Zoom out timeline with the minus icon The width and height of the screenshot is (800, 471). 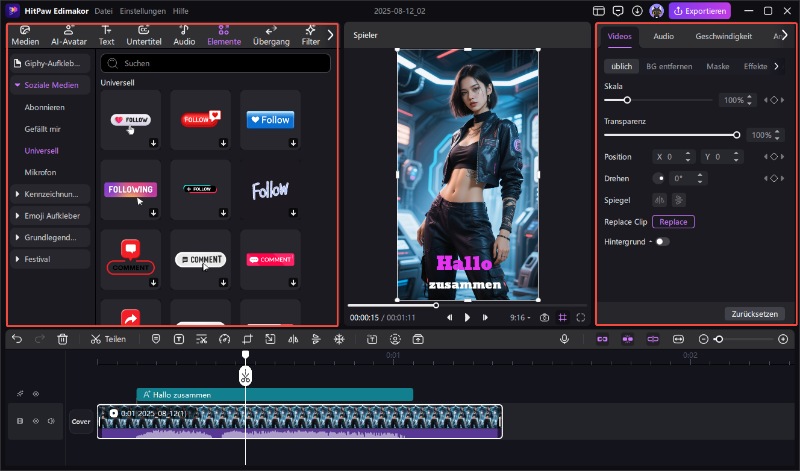pyautogui.click(x=703, y=339)
